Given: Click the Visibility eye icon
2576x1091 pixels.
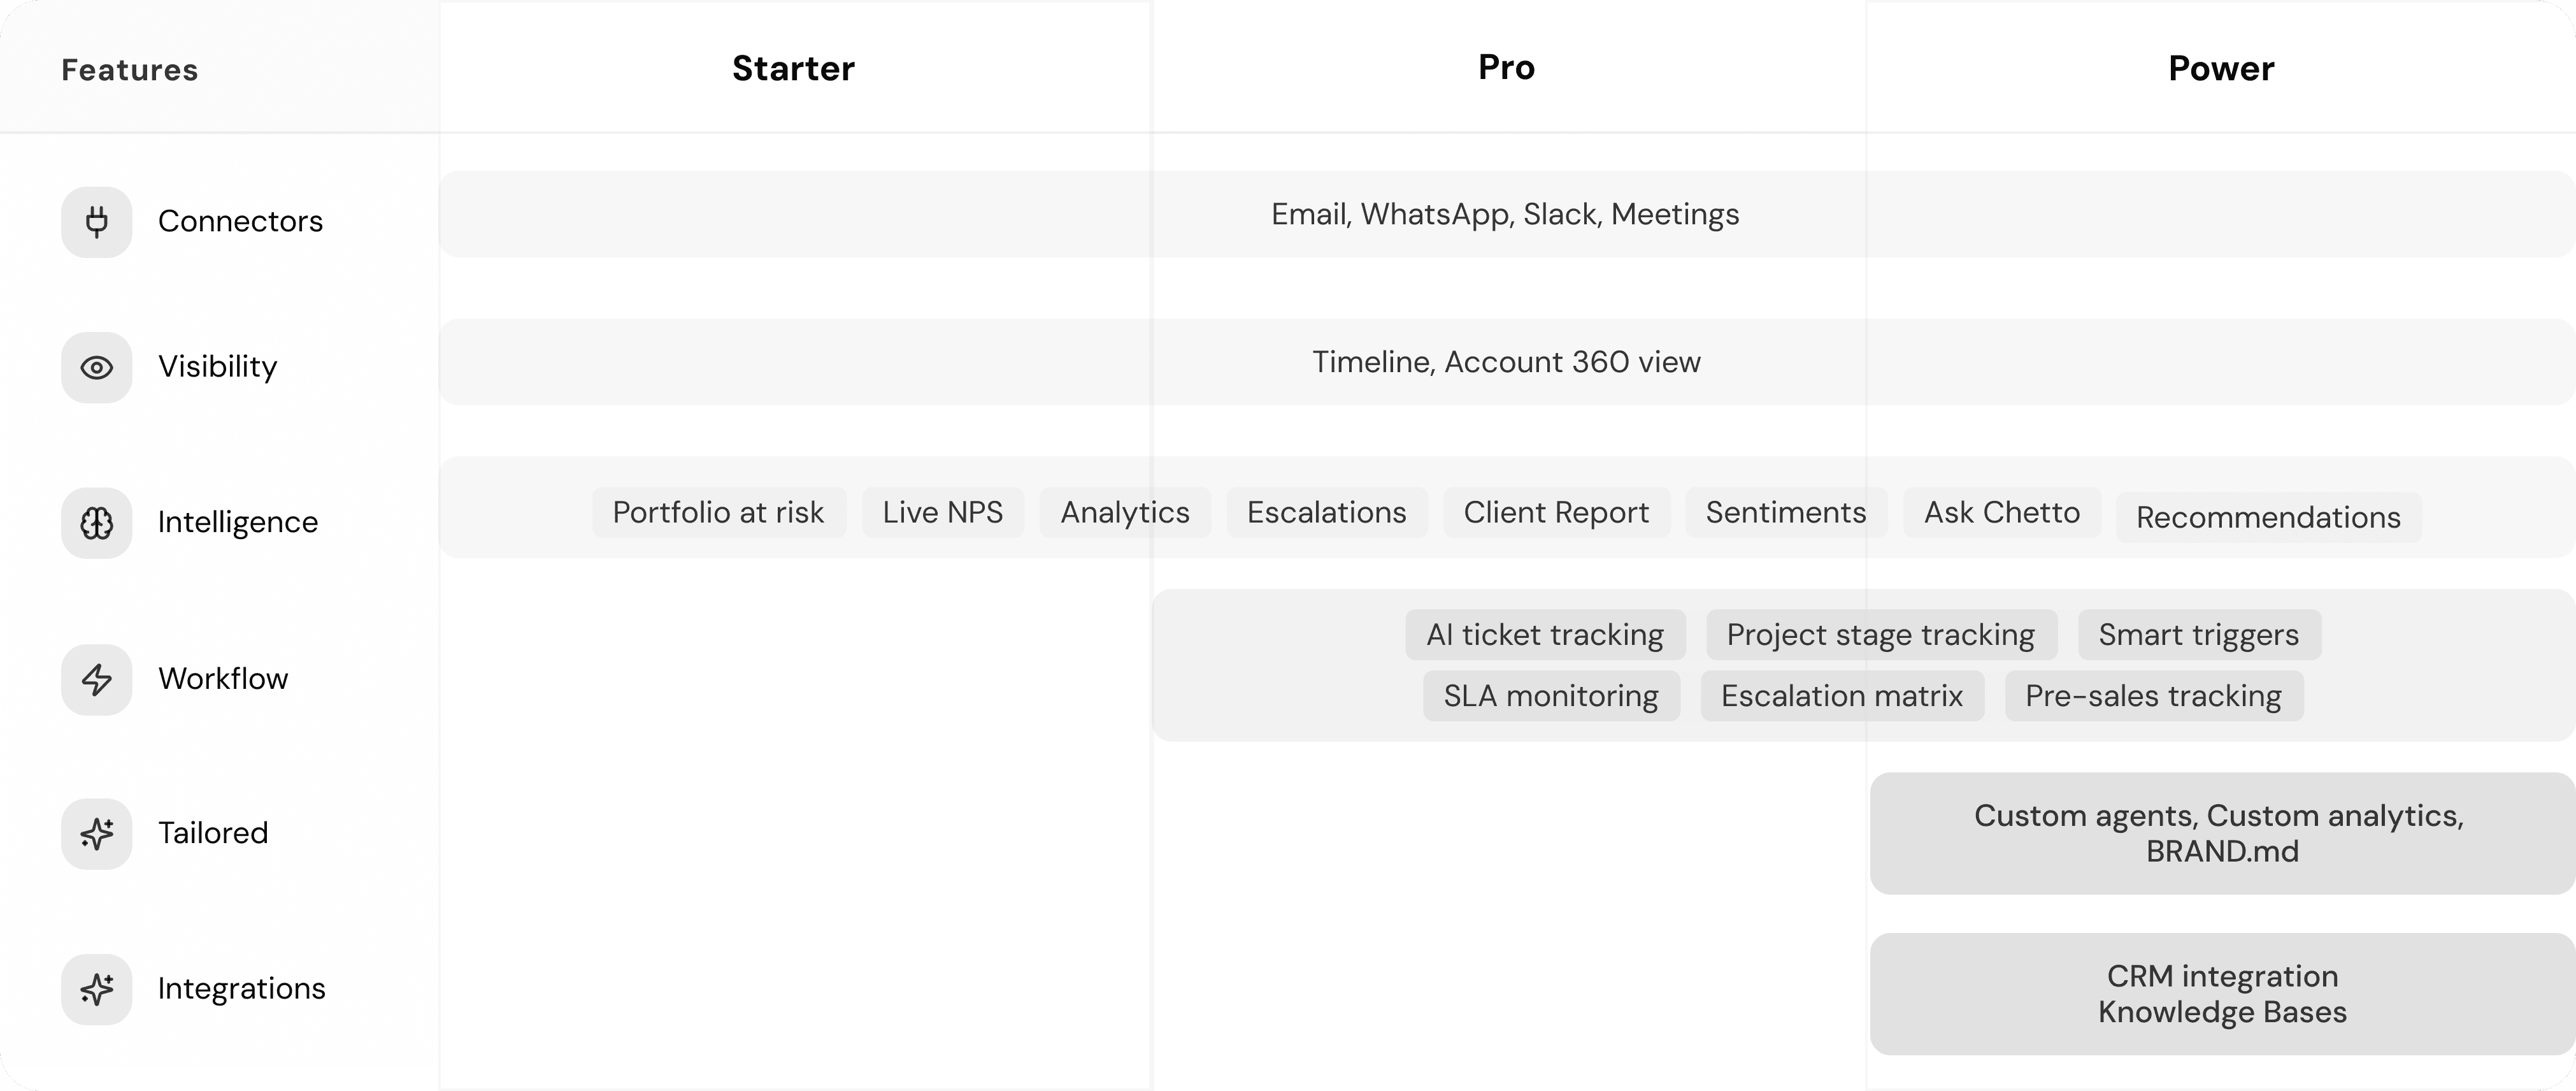Looking at the screenshot, I should (x=96, y=368).
